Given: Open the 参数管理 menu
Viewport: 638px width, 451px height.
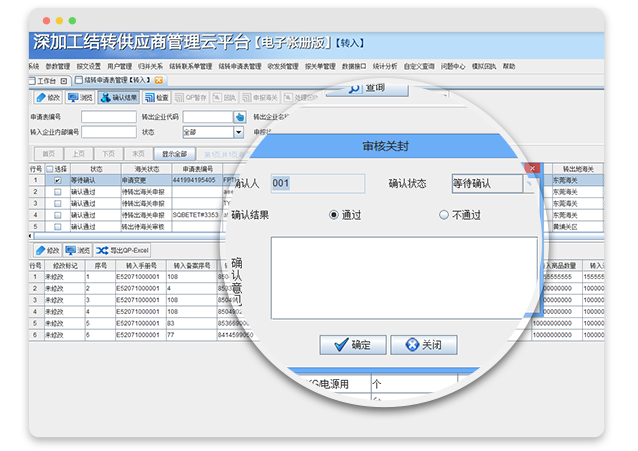Looking at the screenshot, I should tap(58, 66).
